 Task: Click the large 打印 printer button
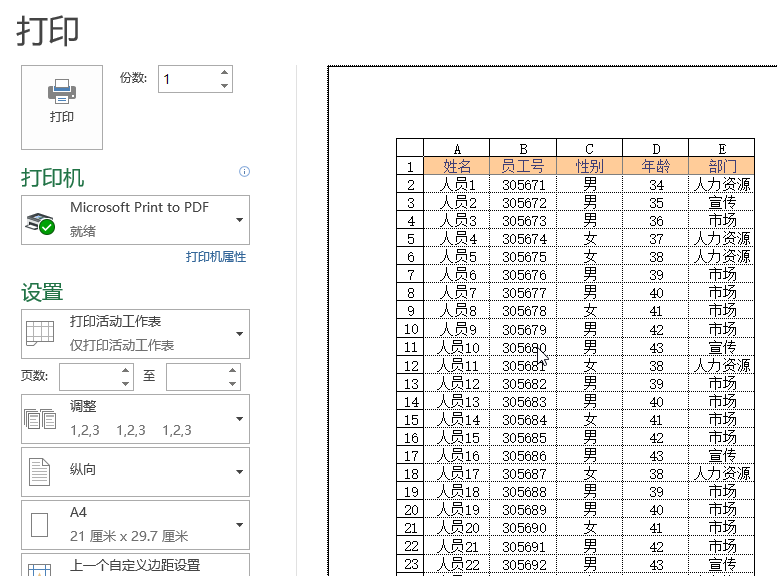pyautogui.click(x=62, y=106)
